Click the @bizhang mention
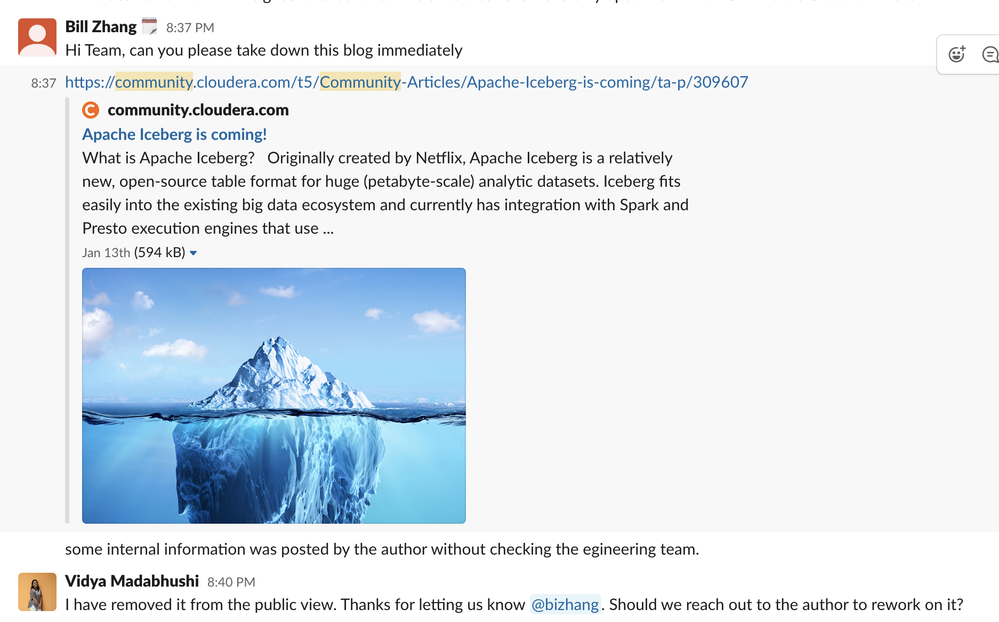The height and width of the screenshot is (622, 999). point(565,604)
